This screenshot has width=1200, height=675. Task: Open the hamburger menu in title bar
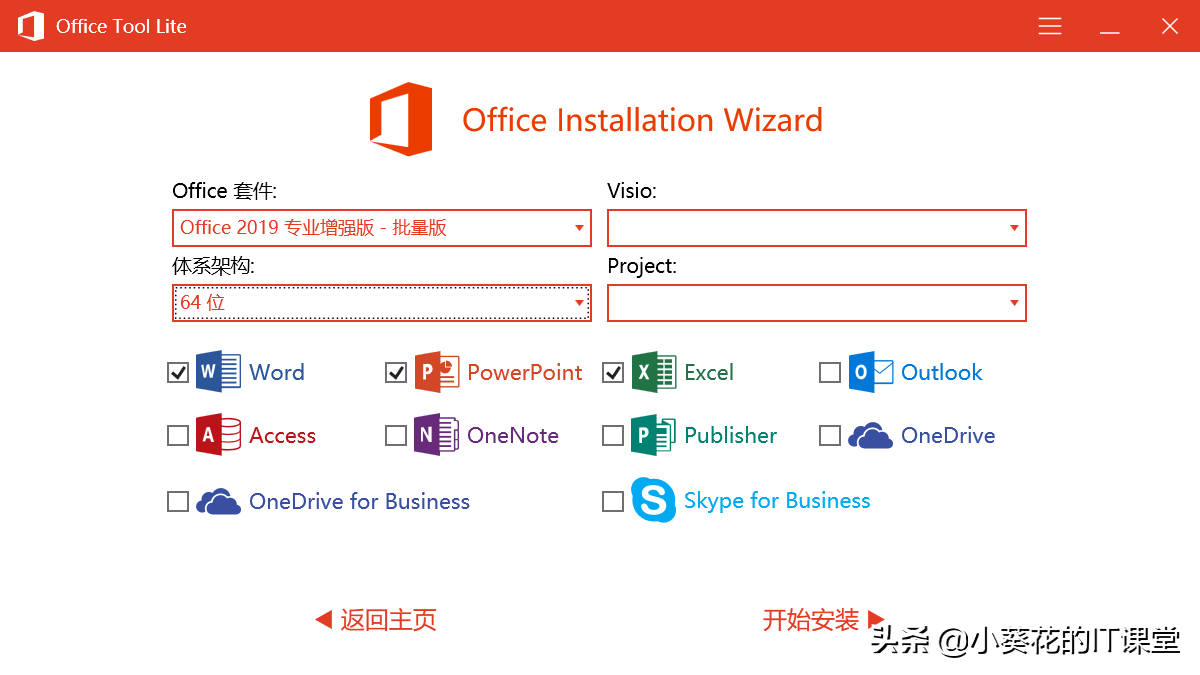click(x=1050, y=26)
